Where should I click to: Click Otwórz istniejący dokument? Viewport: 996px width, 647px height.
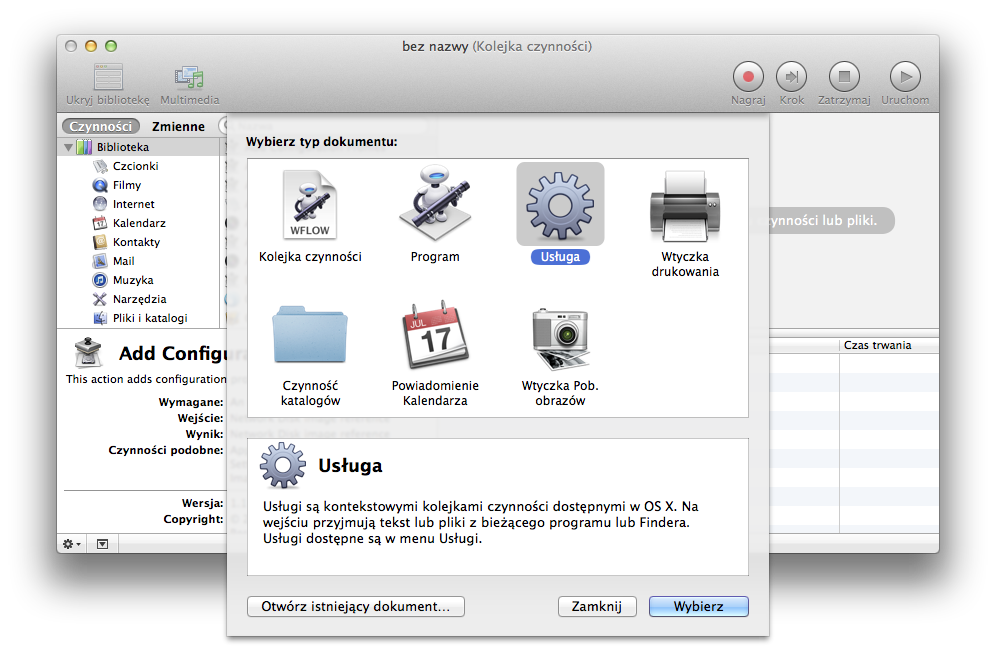355,606
